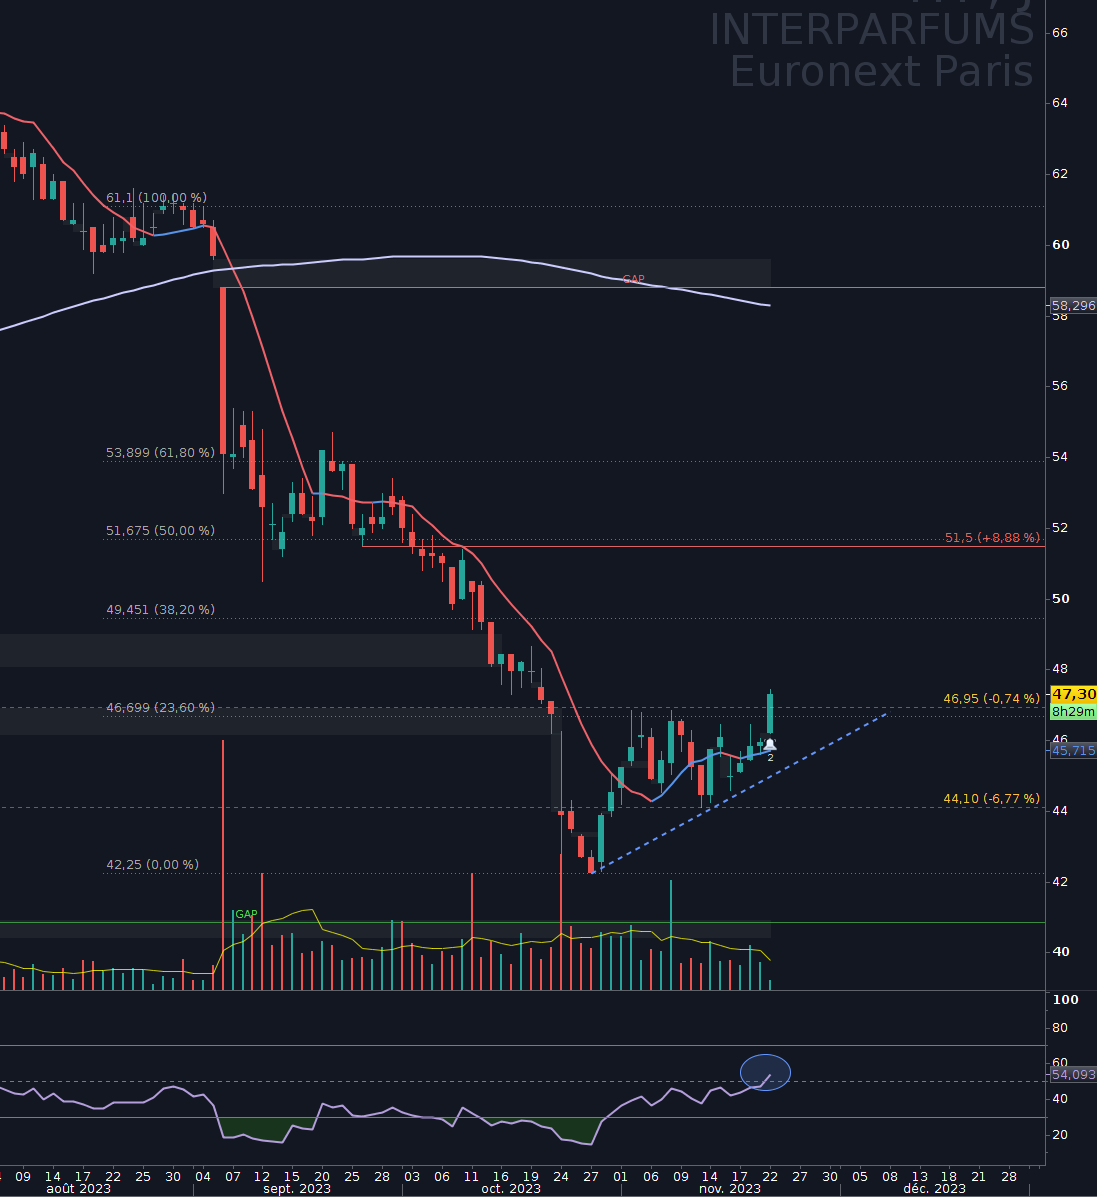Select the green GAP label near volume bars

246,914
